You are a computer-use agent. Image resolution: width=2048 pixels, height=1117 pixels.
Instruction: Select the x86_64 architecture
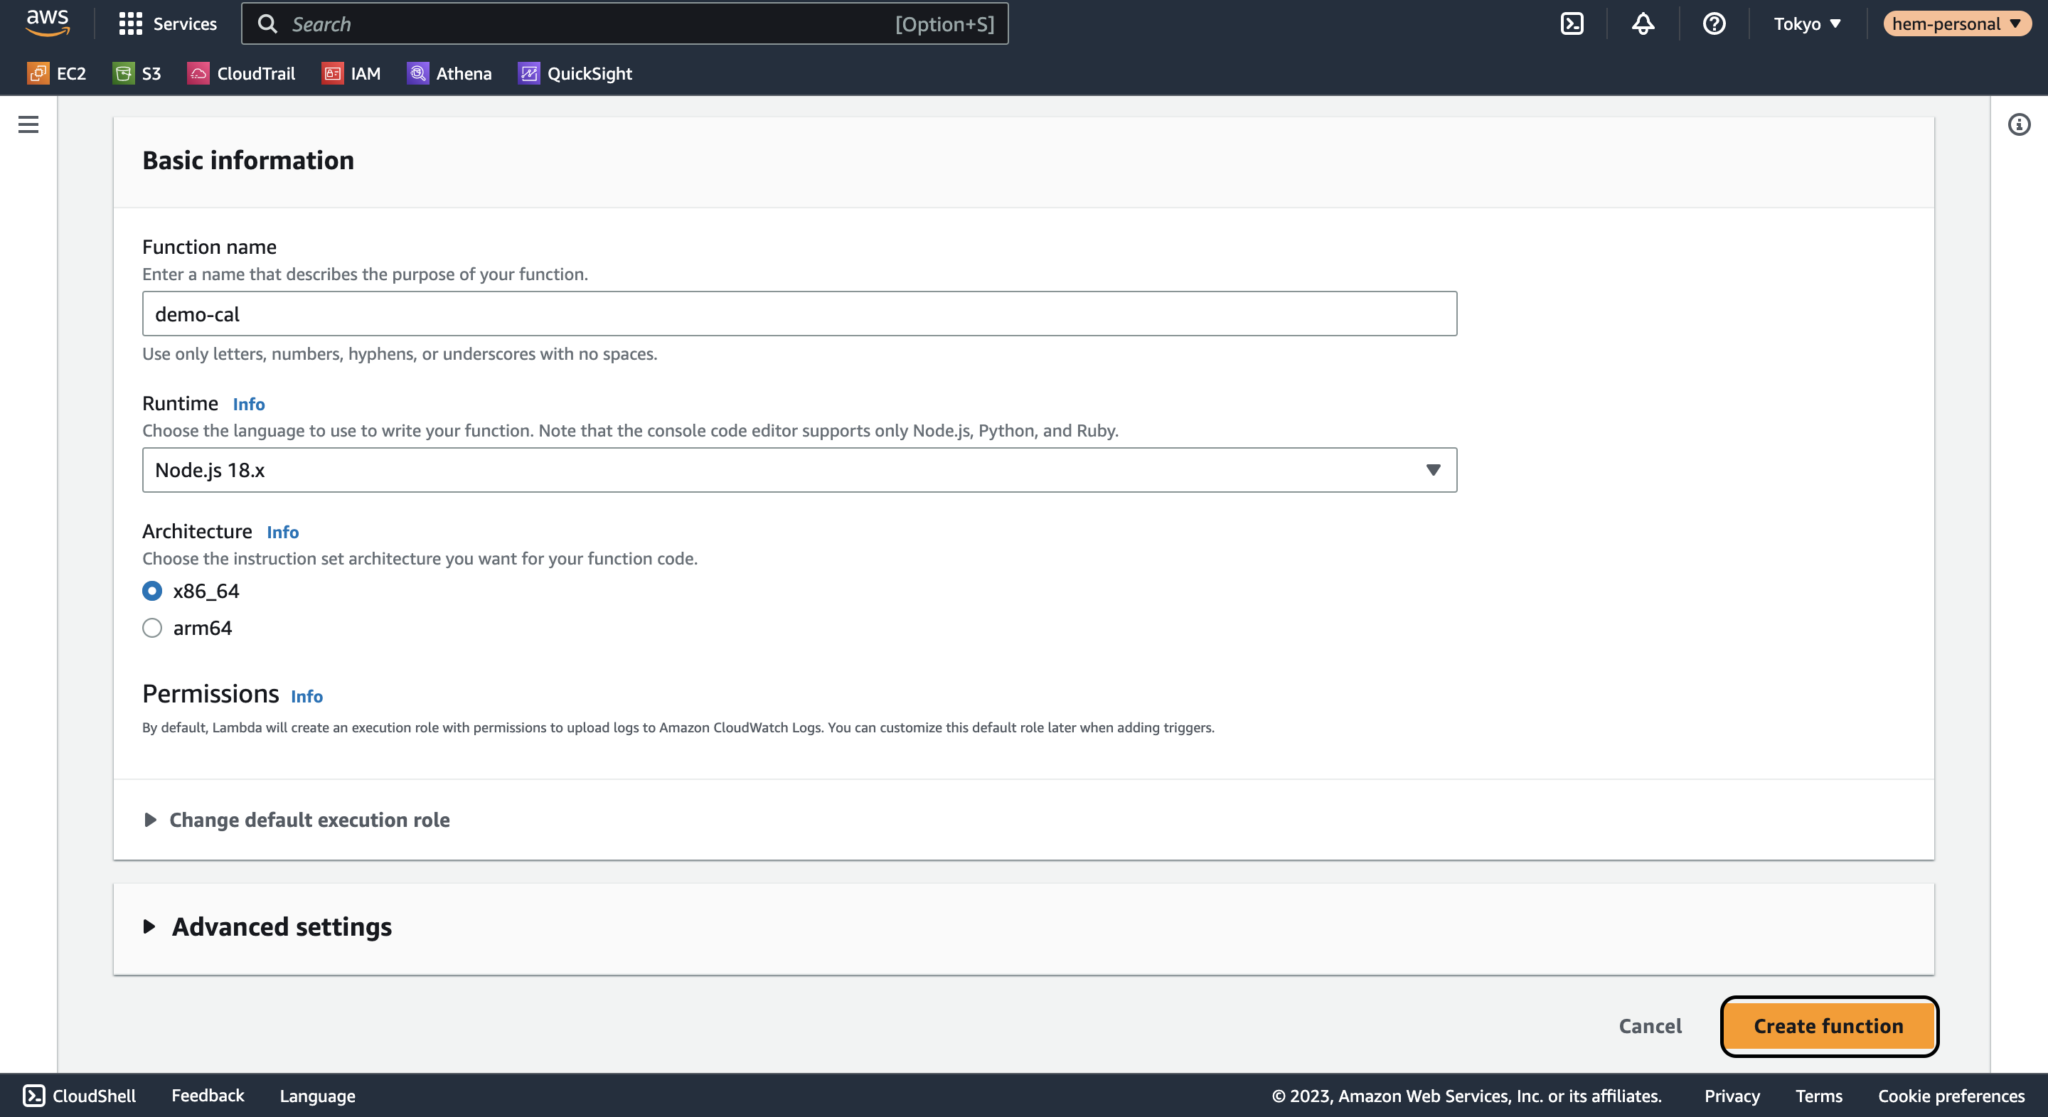152,591
